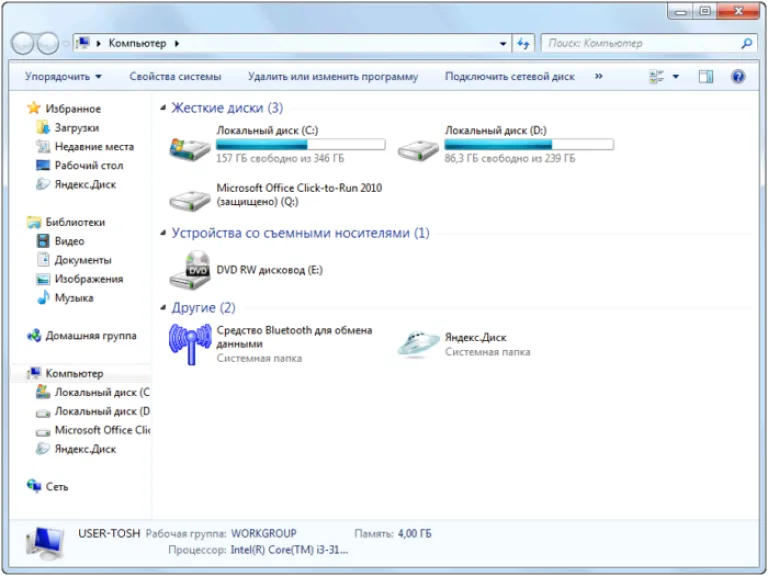Open the DVD RW drive (E:) icon
The height and width of the screenshot is (576, 768).
click(190, 270)
